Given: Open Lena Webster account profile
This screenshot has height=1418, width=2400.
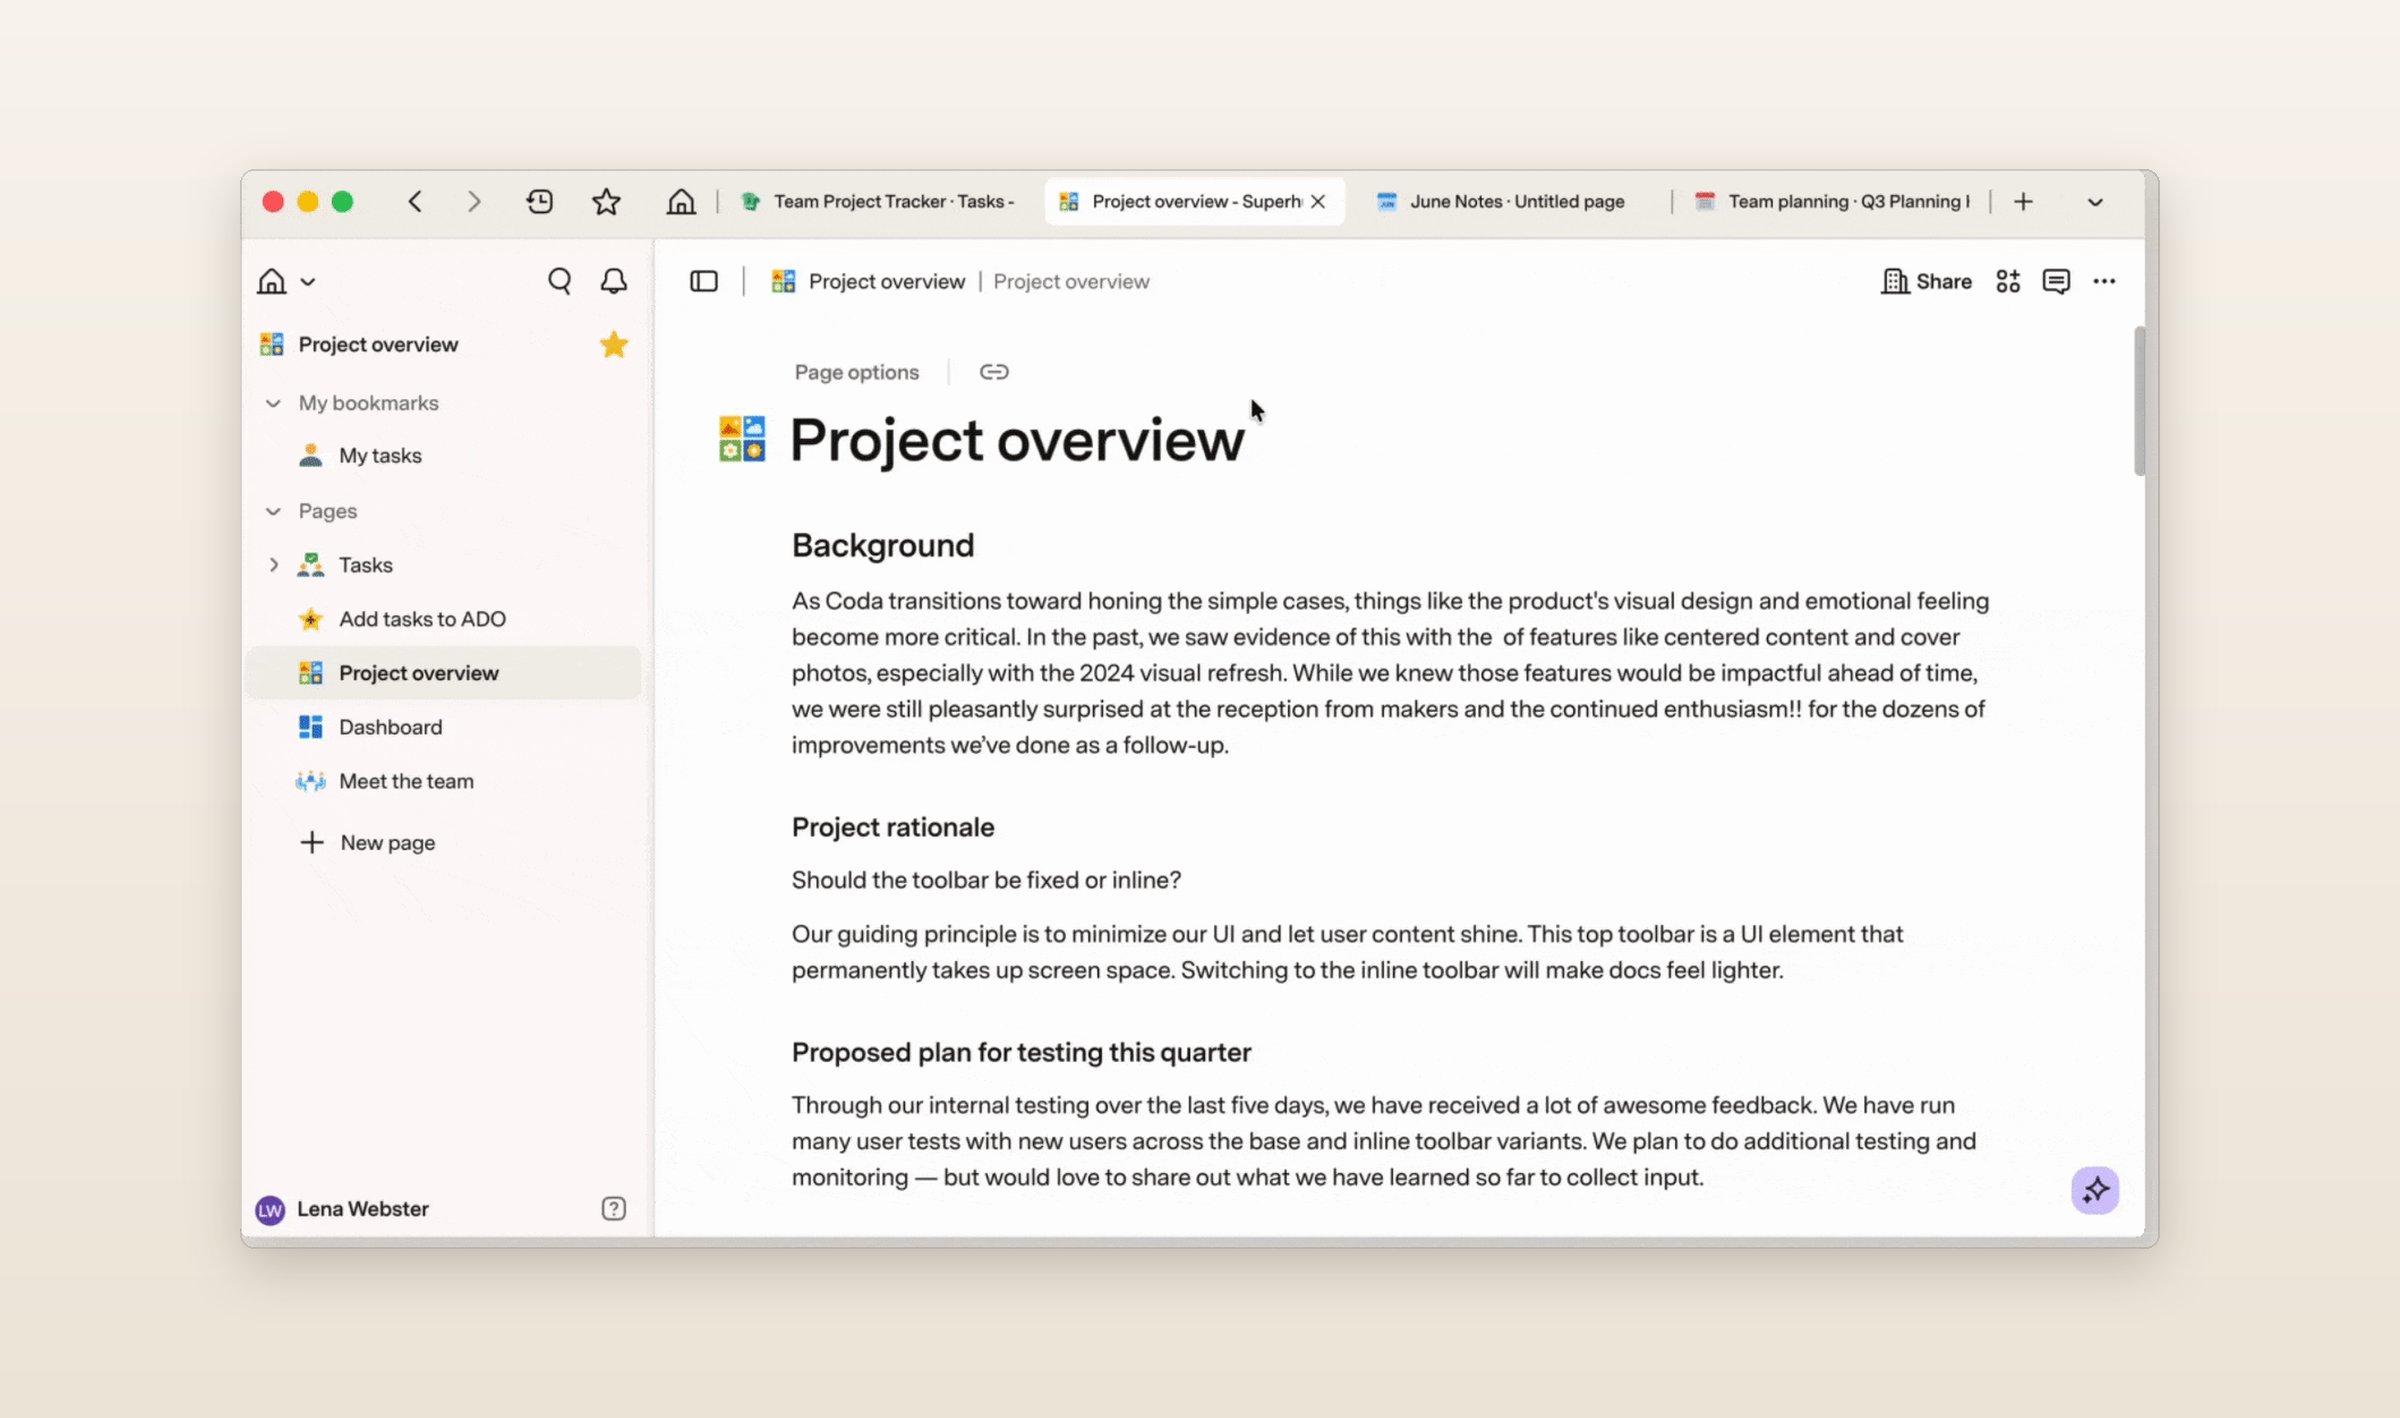Looking at the screenshot, I should [x=343, y=1209].
